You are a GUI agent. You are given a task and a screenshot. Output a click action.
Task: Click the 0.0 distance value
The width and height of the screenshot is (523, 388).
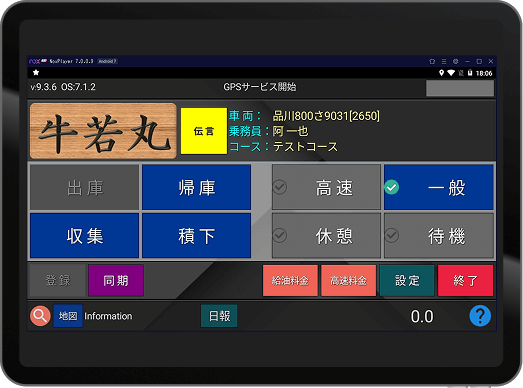422,316
